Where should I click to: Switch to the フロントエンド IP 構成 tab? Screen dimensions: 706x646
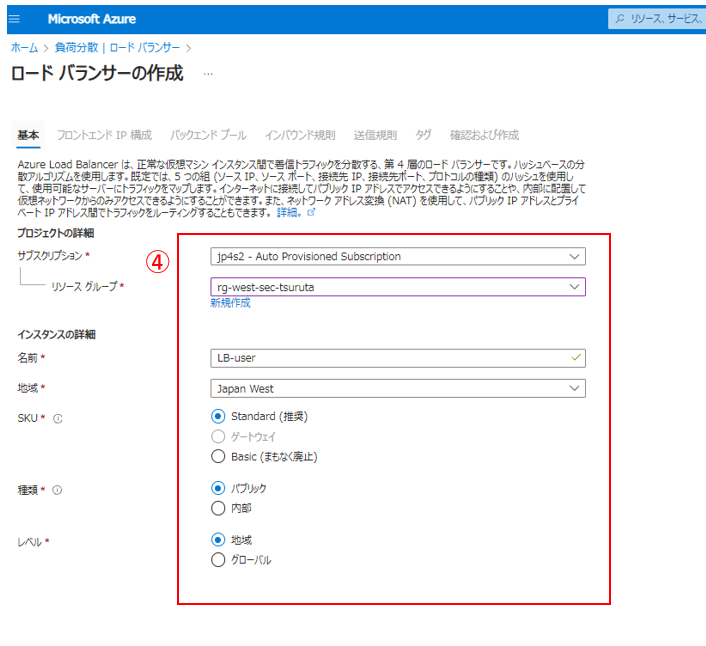pyautogui.click(x=104, y=135)
